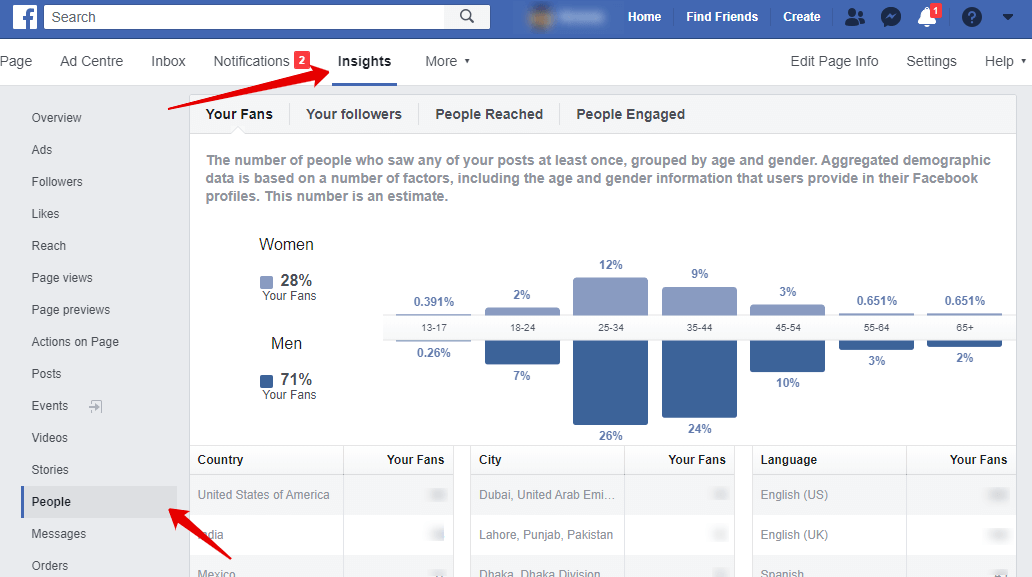Open Stories in sidebar
This screenshot has height=577, width=1032.
[x=50, y=470]
